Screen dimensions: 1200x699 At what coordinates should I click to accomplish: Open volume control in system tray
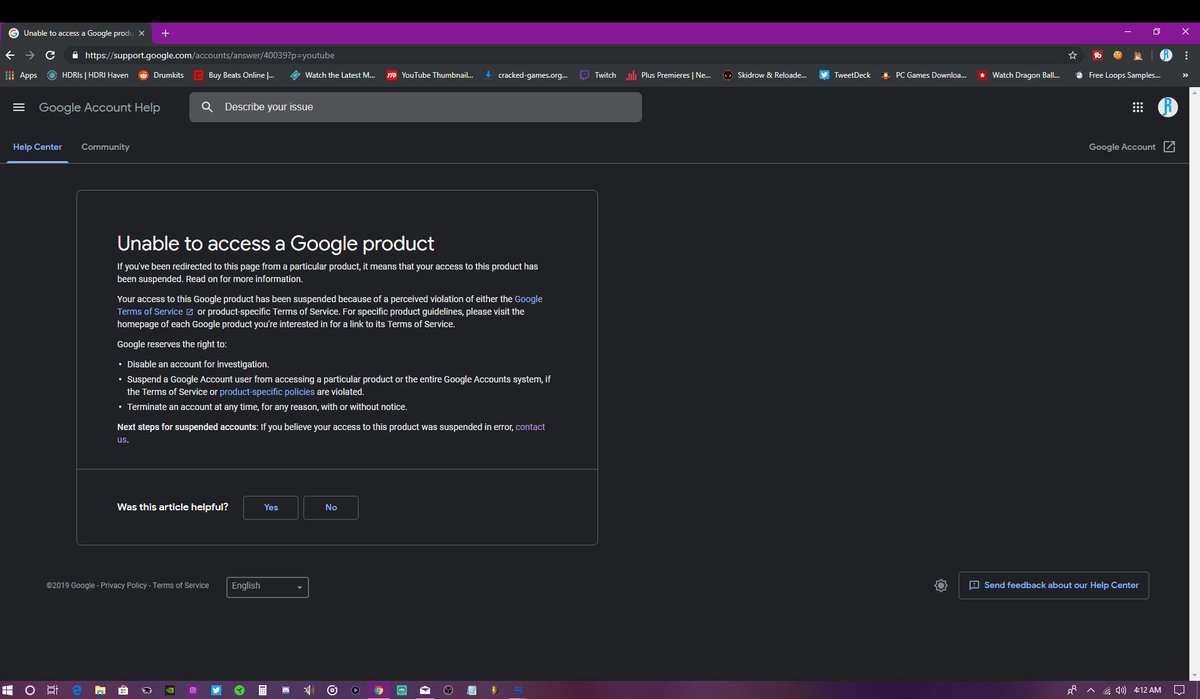pos(1121,690)
